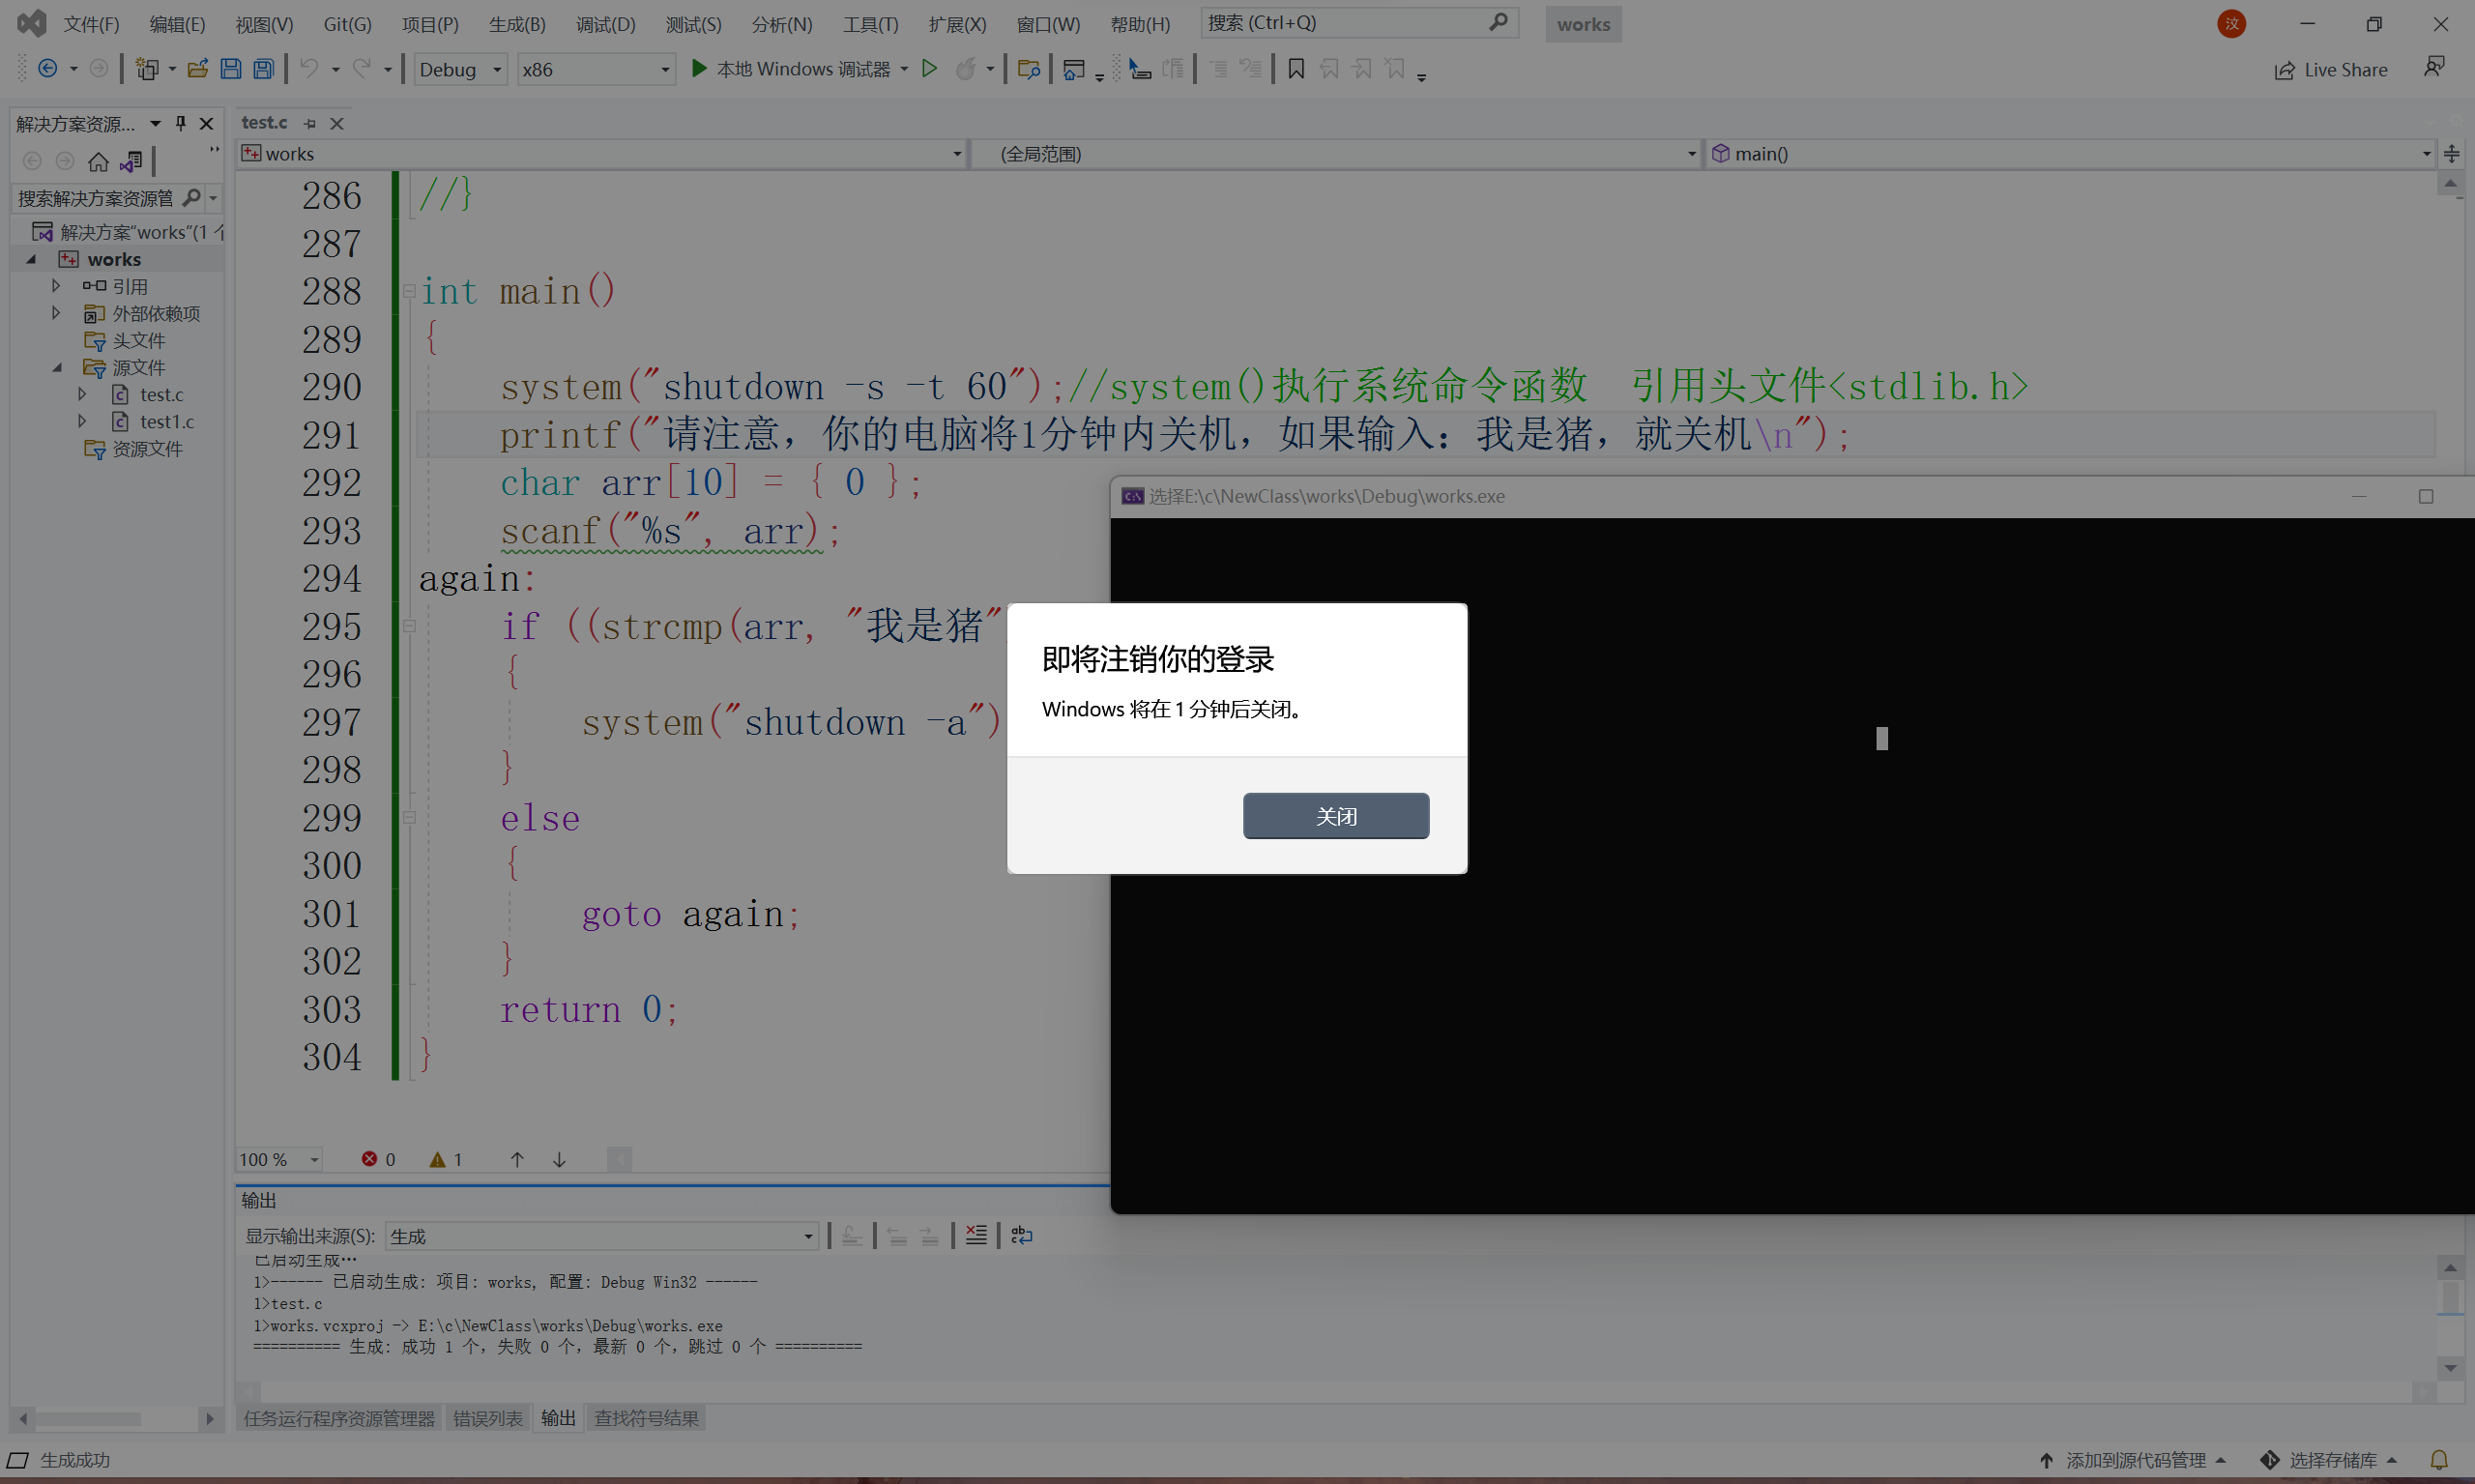Open the Debug configuration dropdown
The width and height of the screenshot is (2475, 1484).
(x=461, y=69)
